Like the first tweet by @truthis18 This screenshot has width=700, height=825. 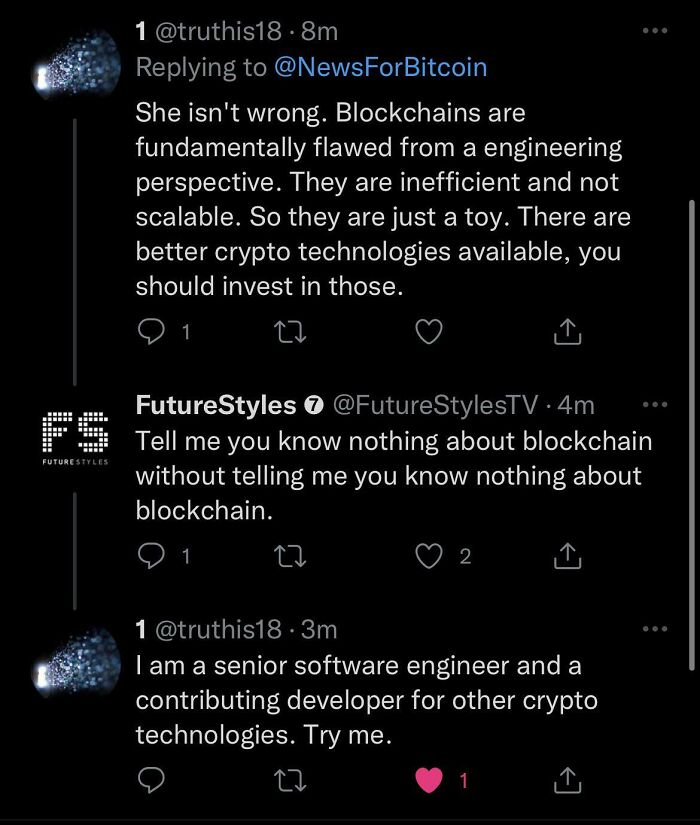click(428, 331)
